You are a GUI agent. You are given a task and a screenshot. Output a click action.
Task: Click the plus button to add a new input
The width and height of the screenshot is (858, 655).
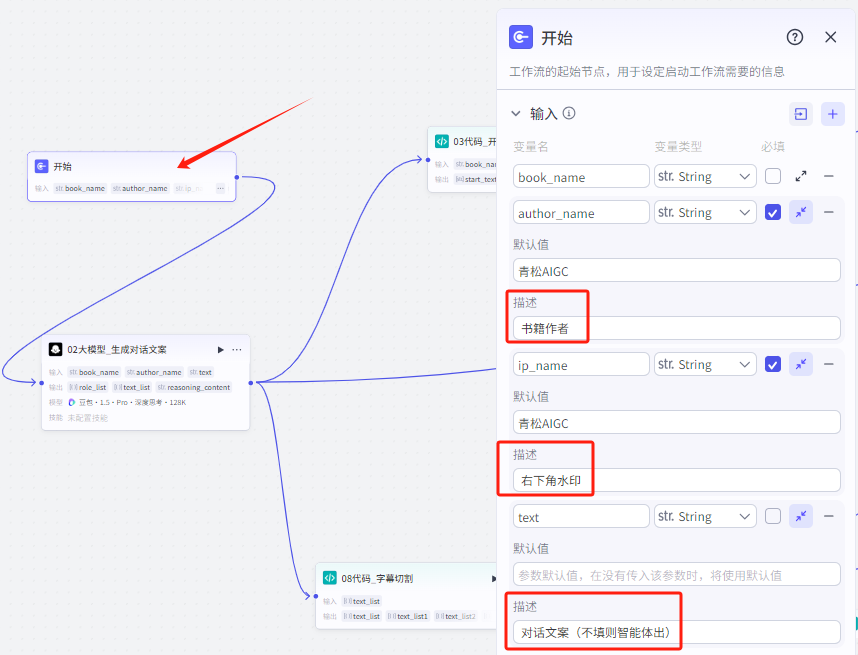(x=832, y=114)
